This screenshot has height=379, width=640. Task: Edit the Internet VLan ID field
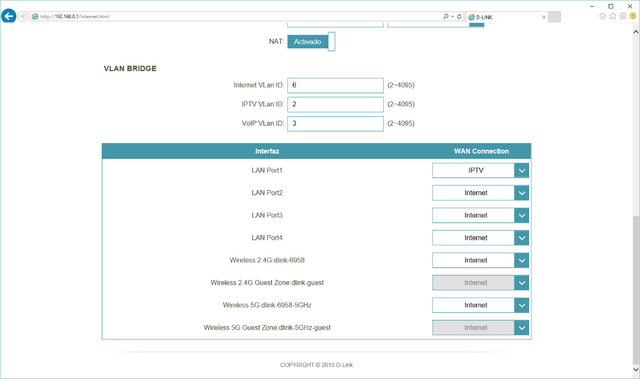[335, 85]
